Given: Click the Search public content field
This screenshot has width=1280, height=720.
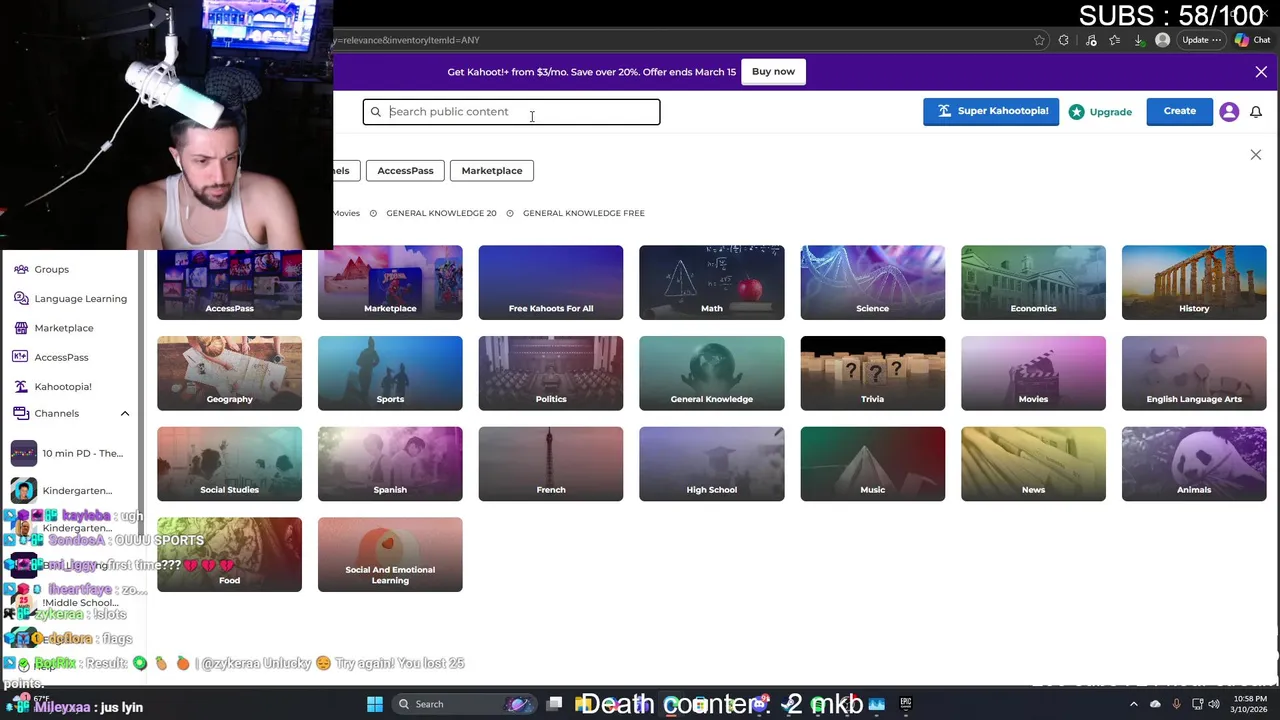Looking at the screenshot, I should (x=511, y=111).
